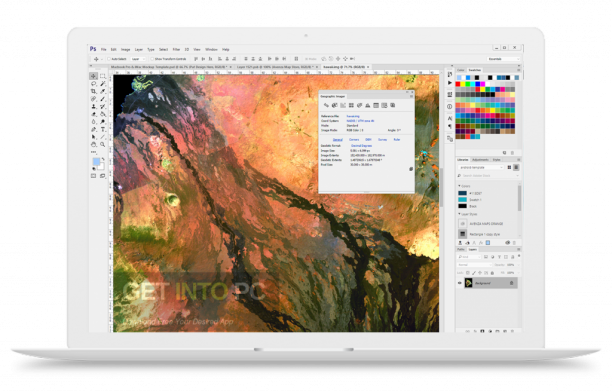Image resolution: width=612 pixels, height=392 pixels.
Task: Select the Paint Bucket tool
Action: click(x=103, y=114)
